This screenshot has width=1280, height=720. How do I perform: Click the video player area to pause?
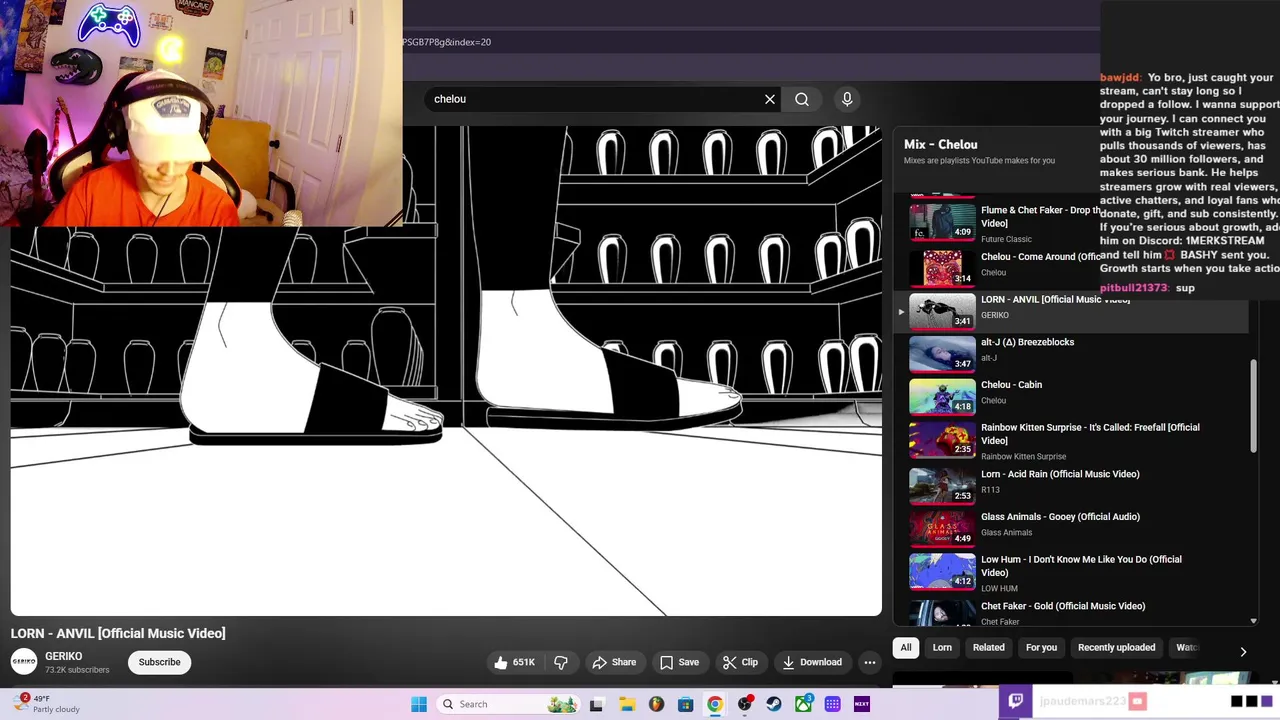446,371
